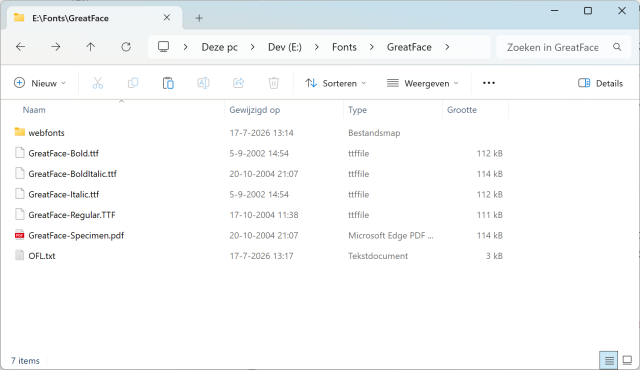
Task: Close the E:\Fonts\GreatFace tab
Action: [x=167, y=18]
